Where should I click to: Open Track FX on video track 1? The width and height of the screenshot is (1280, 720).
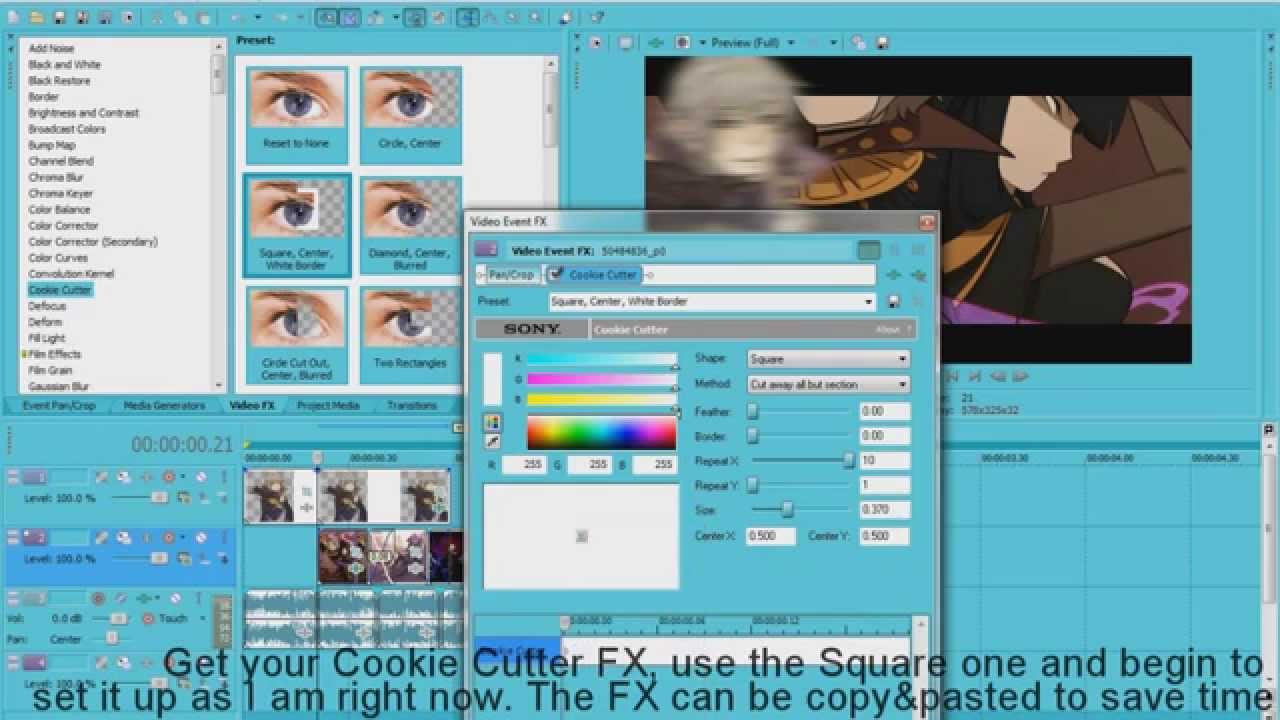click(x=146, y=477)
